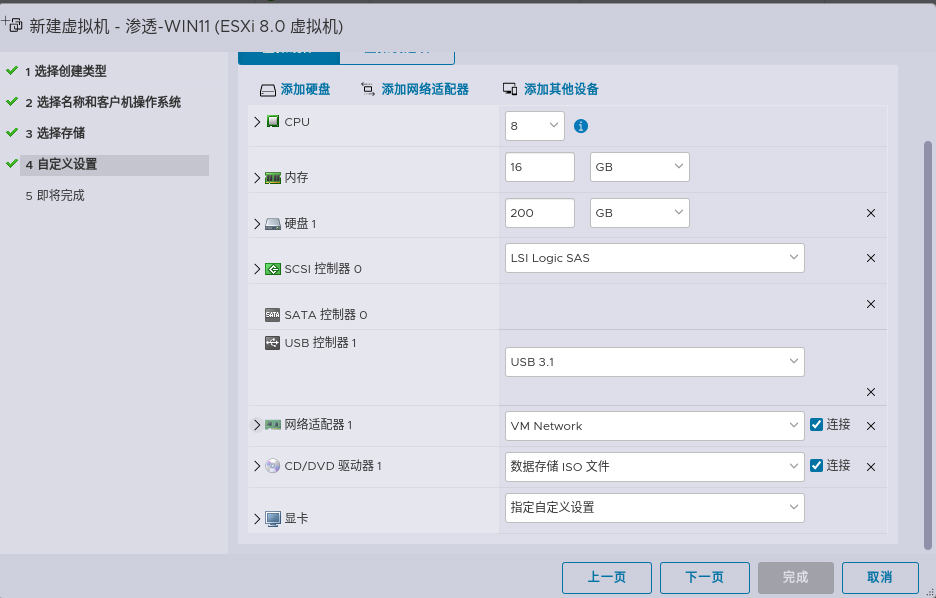Click the blue CPU info icon
The width and height of the screenshot is (936, 598).
coord(580,126)
